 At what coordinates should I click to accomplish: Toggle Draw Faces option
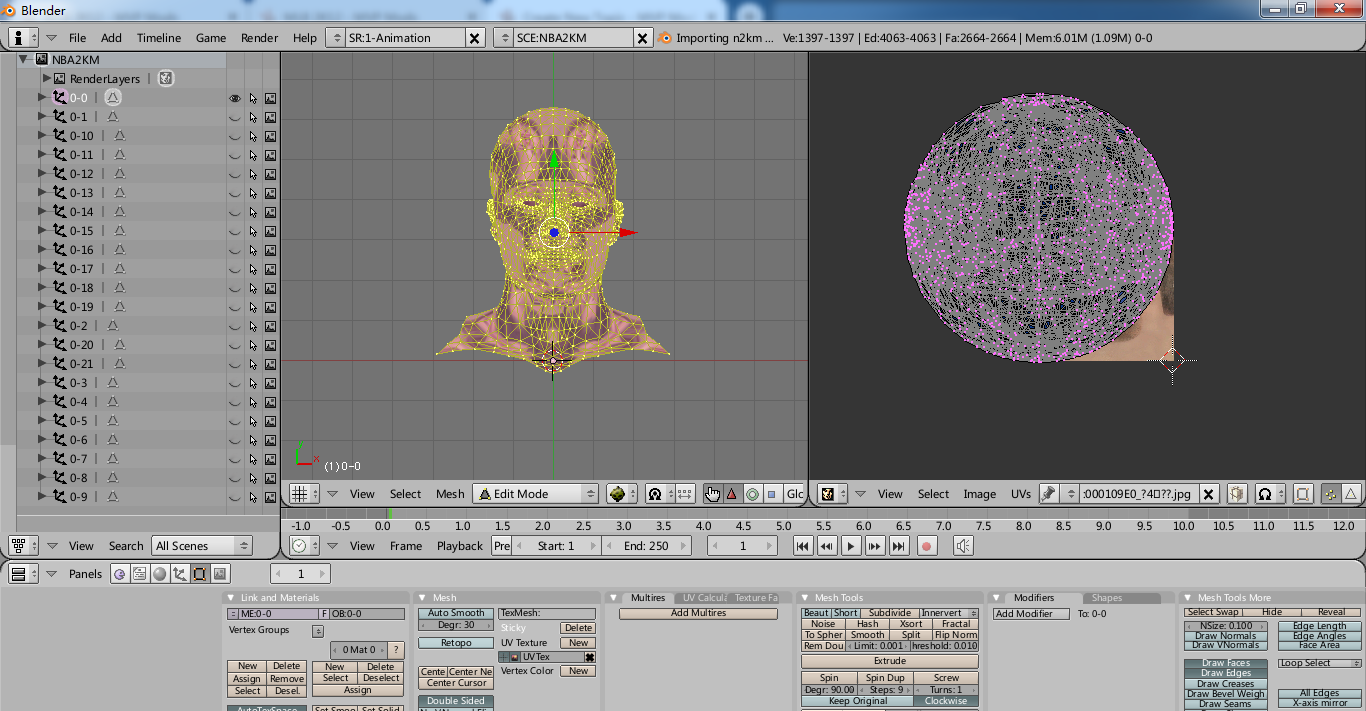[x=1225, y=664]
